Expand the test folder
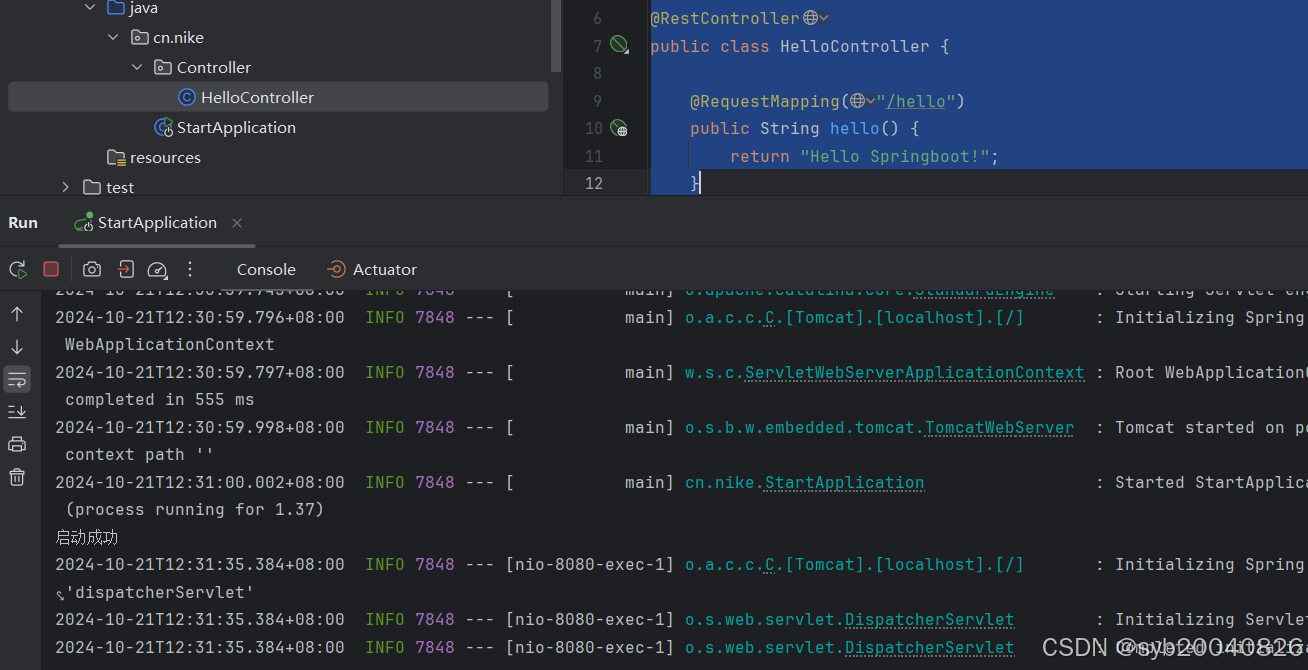Image resolution: width=1308 pixels, height=670 pixels. pyautogui.click(x=66, y=187)
